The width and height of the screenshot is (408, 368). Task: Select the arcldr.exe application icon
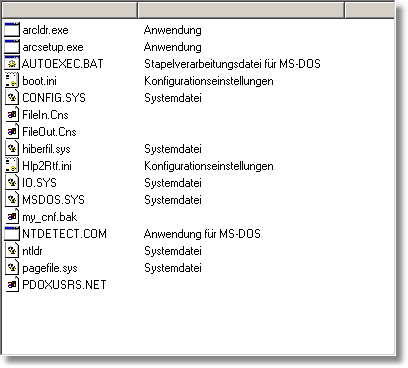(12, 30)
